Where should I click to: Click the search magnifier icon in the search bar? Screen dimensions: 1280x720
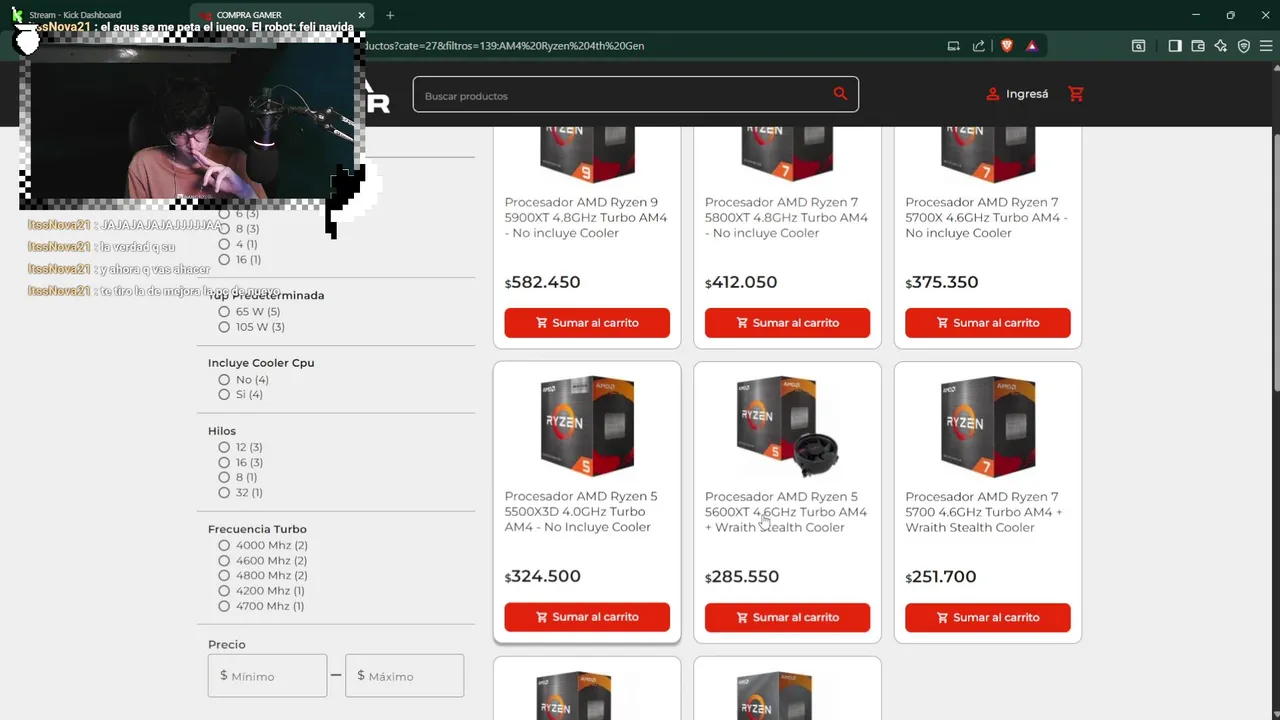(840, 94)
